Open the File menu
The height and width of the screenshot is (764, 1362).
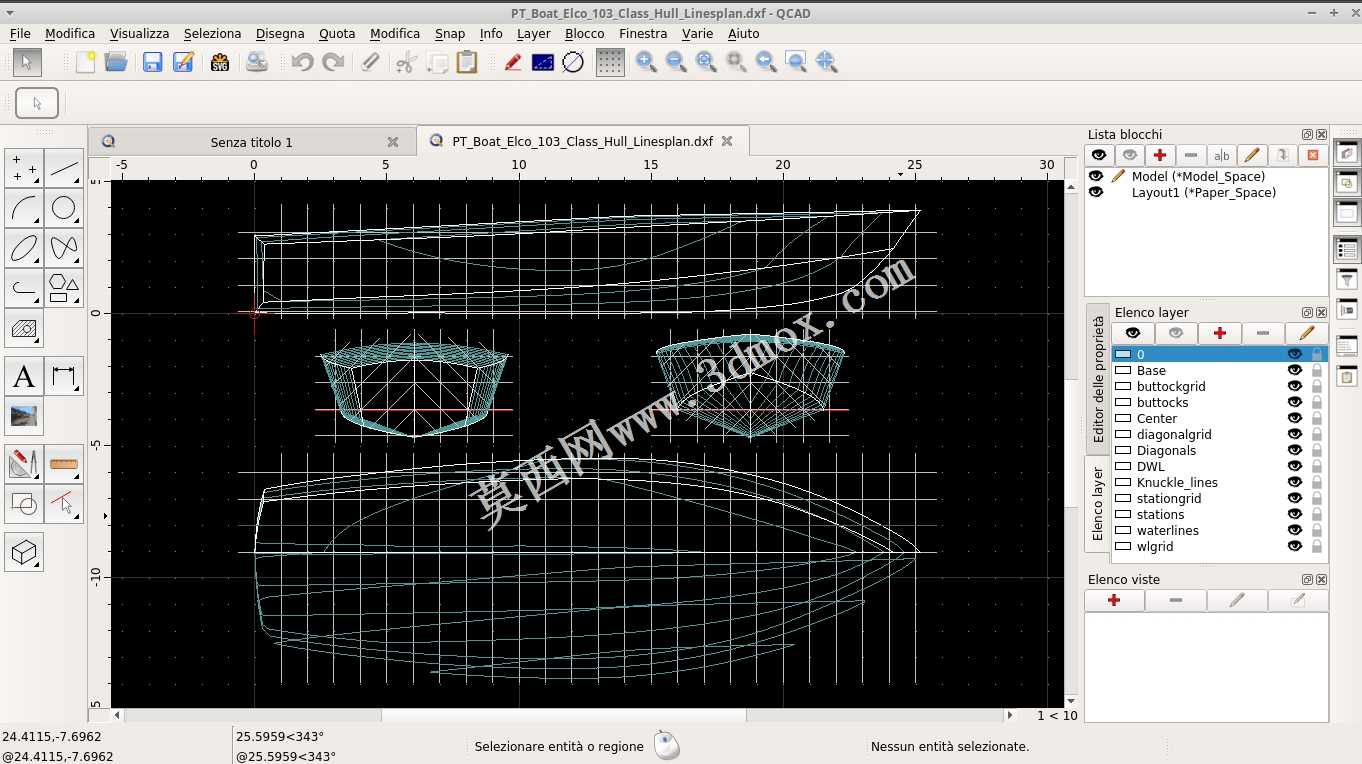click(20, 33)
